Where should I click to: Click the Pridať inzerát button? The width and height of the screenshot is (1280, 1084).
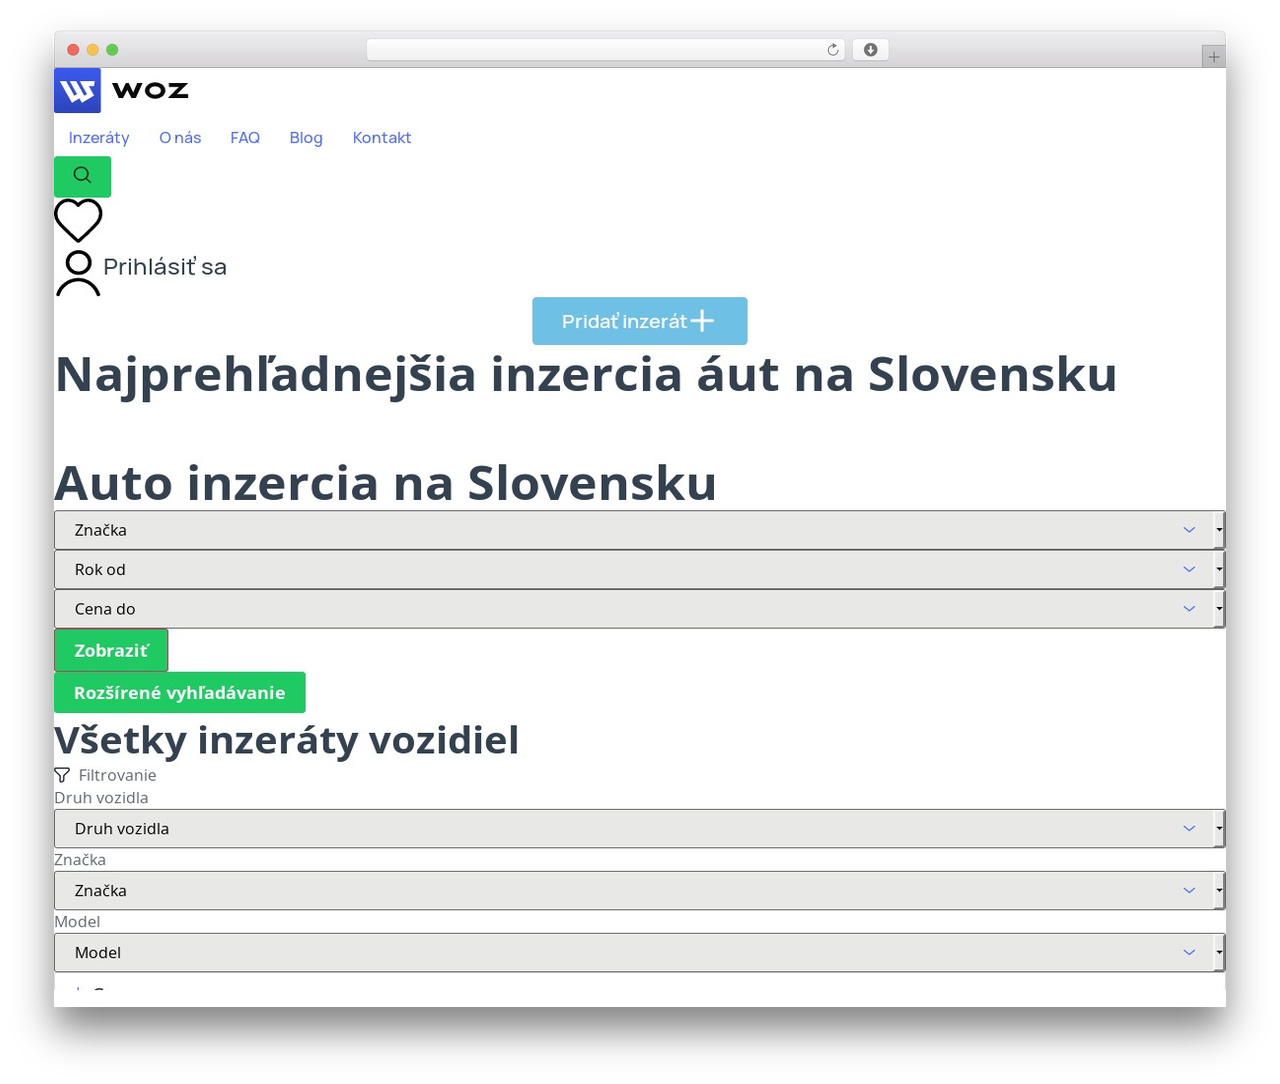tap(640, 321)
